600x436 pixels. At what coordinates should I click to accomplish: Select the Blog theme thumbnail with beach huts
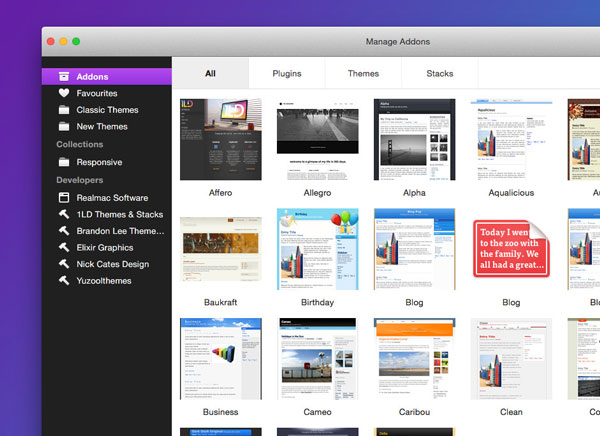coord(414,249)
